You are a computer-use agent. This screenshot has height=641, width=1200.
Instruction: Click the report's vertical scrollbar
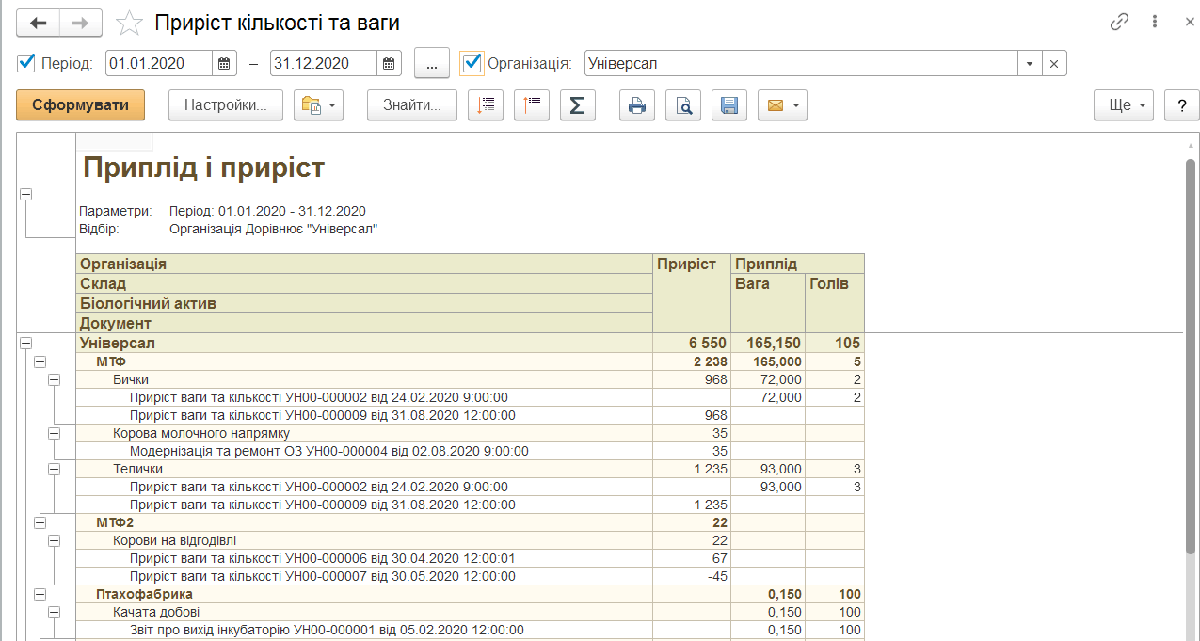(x=1190, y=355)
